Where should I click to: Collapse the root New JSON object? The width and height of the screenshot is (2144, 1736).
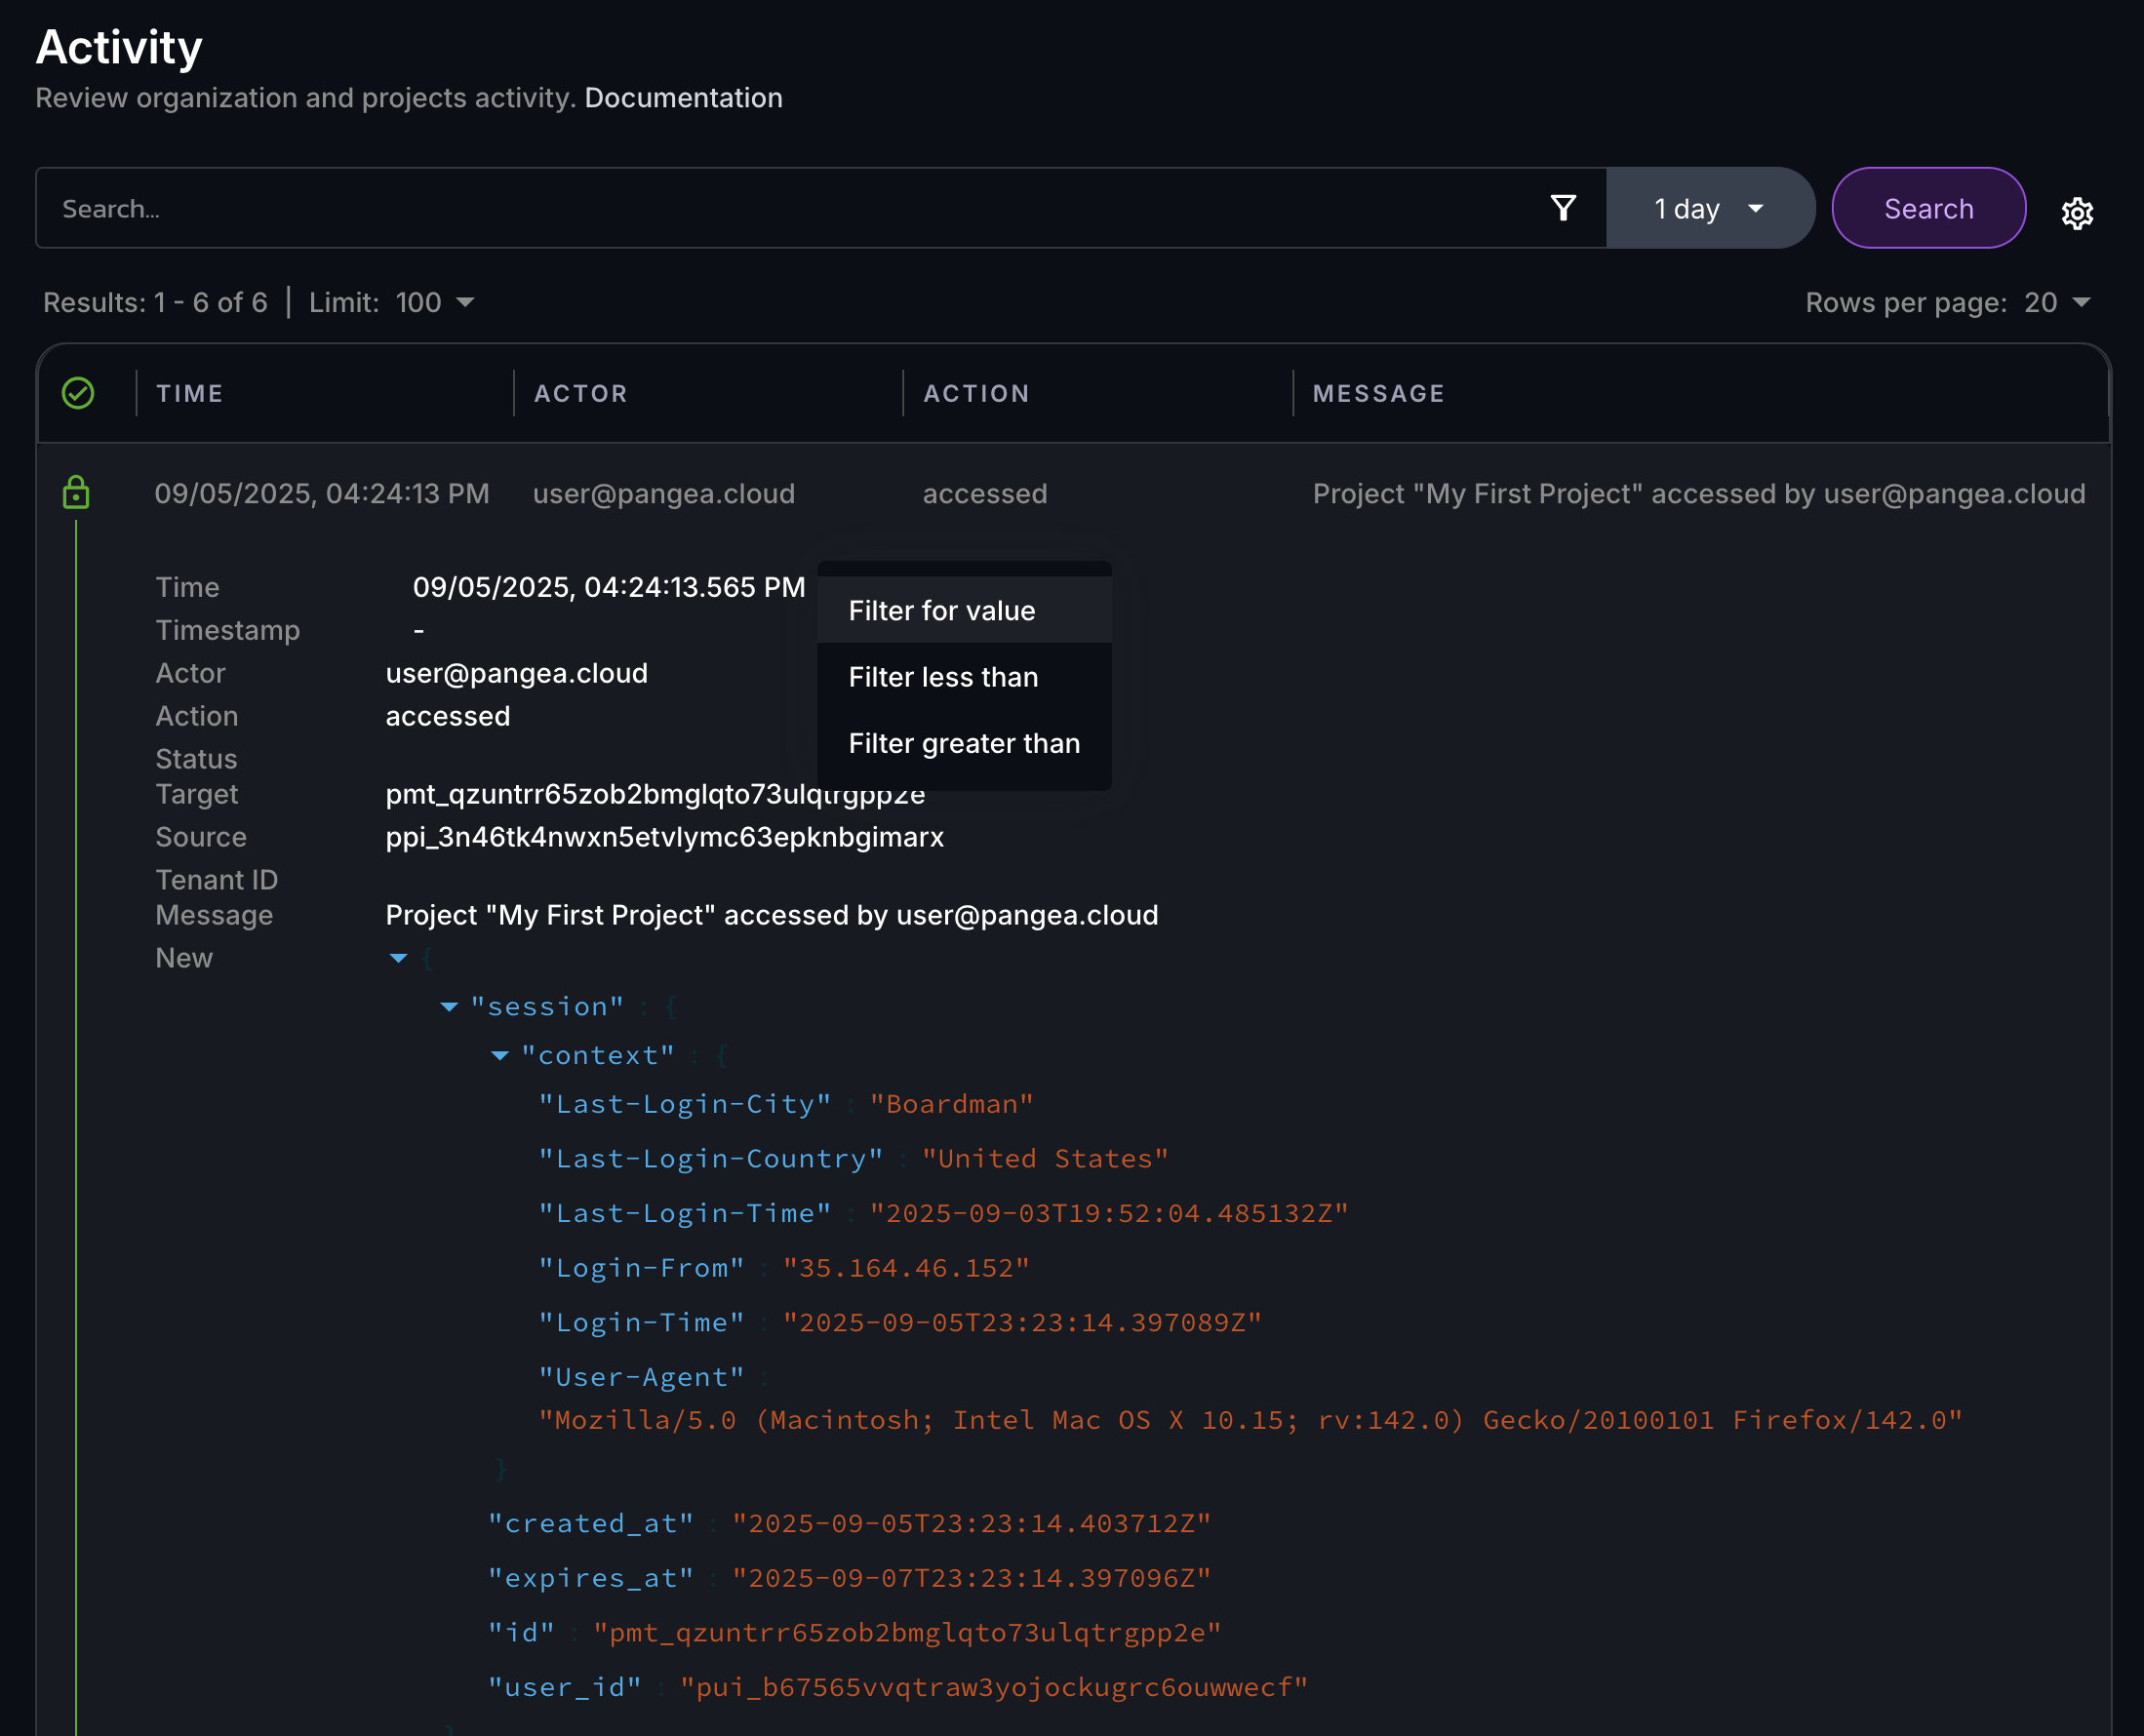398,958
